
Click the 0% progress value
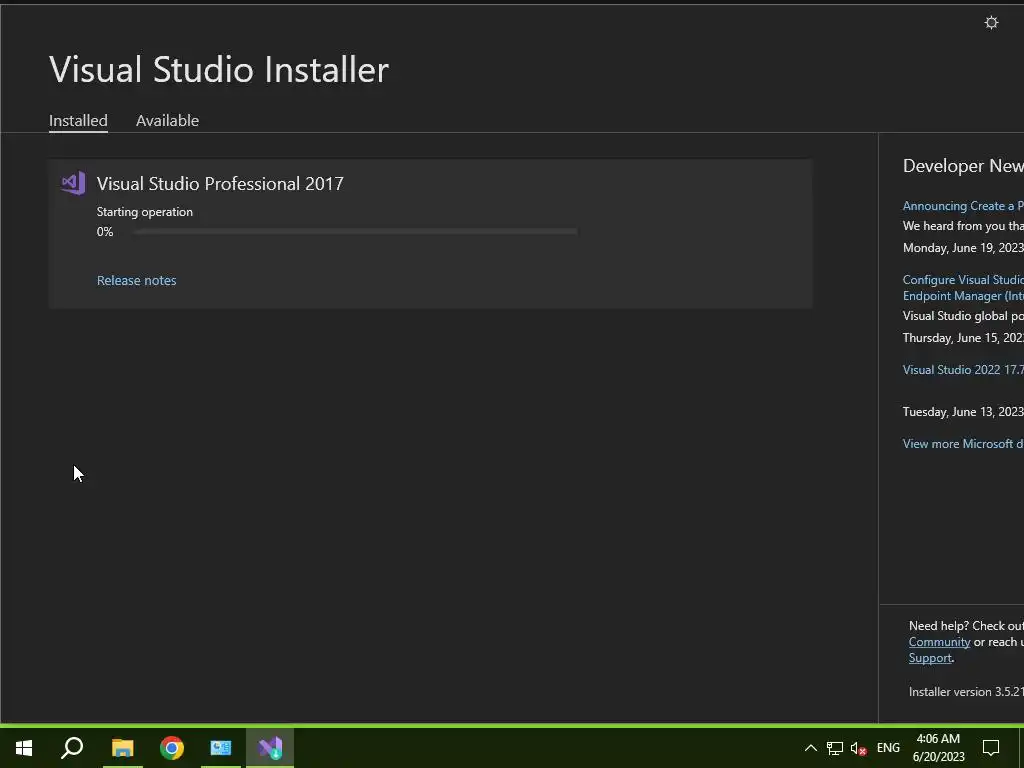[x=105, y=232]
